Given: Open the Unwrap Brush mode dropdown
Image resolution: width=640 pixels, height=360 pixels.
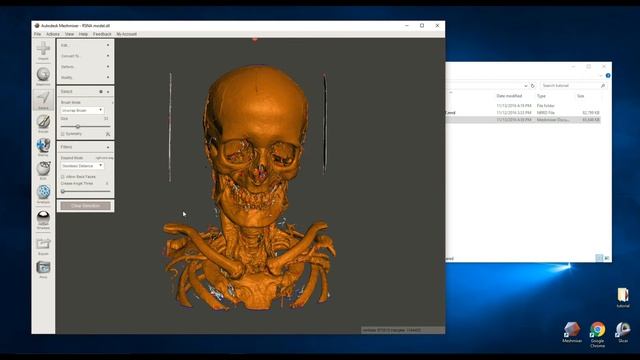Looking at the screenshot, I should point(82,111).
